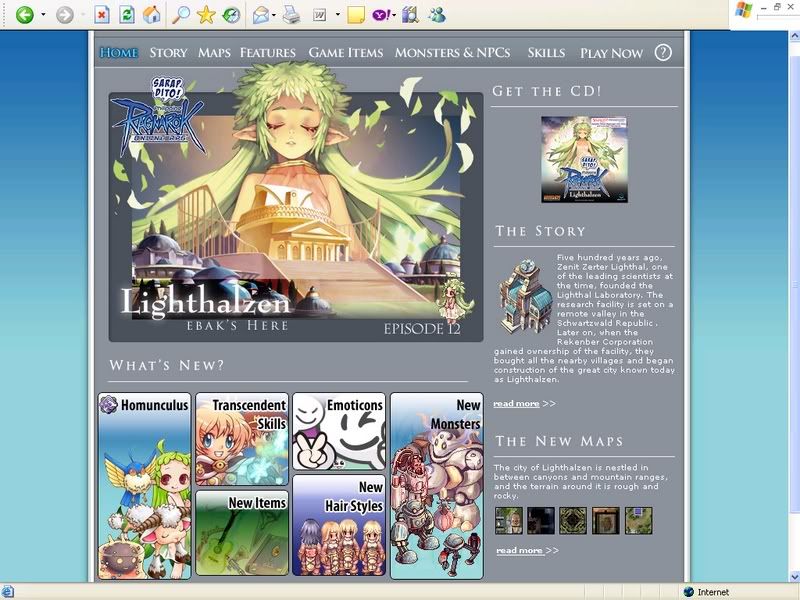Open Yahoo Messenger toolbar icon

(381, 15)
